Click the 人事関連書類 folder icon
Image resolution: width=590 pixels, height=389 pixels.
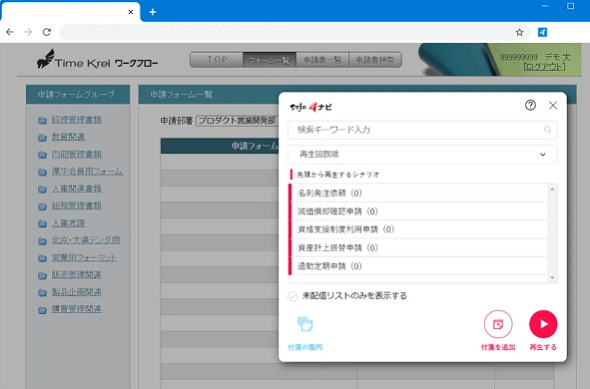tap(42, 189)
